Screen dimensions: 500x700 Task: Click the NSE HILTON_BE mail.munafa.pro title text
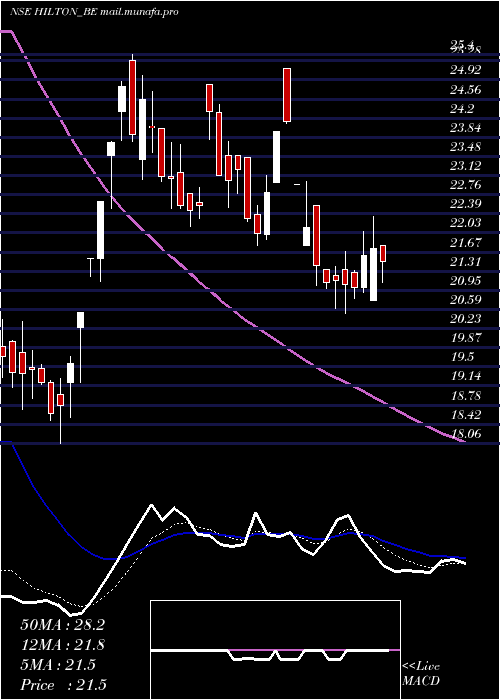coord(94,12)
